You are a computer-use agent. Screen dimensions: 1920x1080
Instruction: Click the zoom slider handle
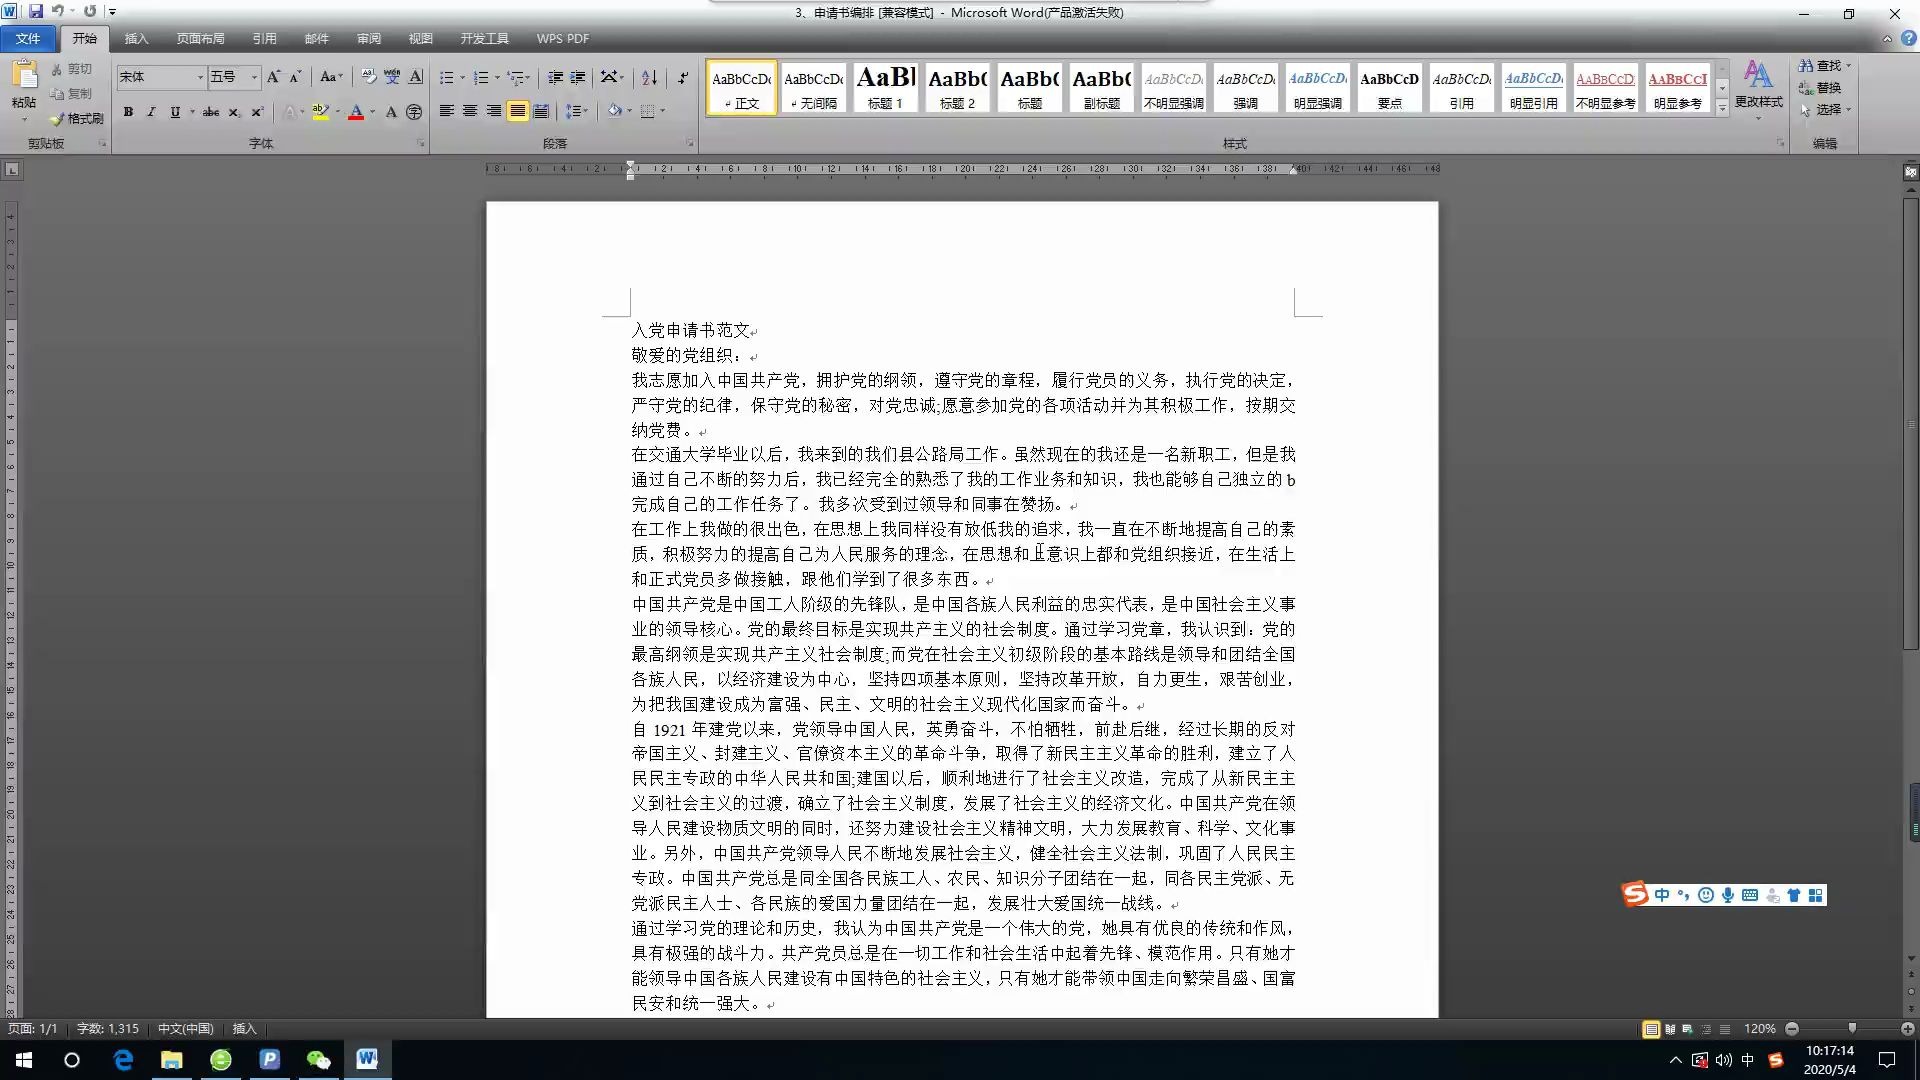coord(1852,1029)
